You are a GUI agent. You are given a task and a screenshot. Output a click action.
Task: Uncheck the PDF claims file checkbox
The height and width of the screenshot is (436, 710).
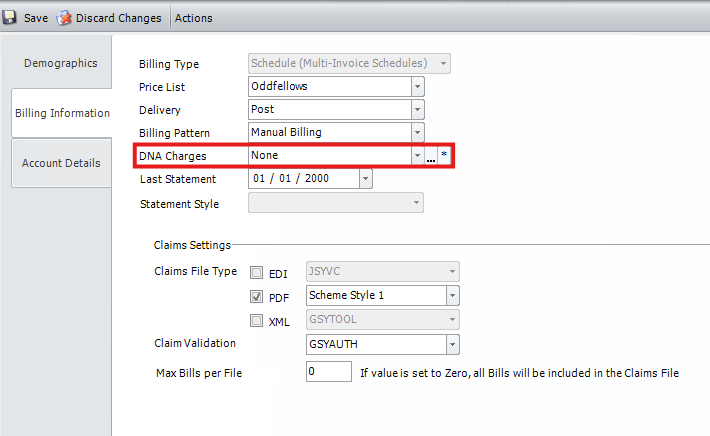[257, 296]
